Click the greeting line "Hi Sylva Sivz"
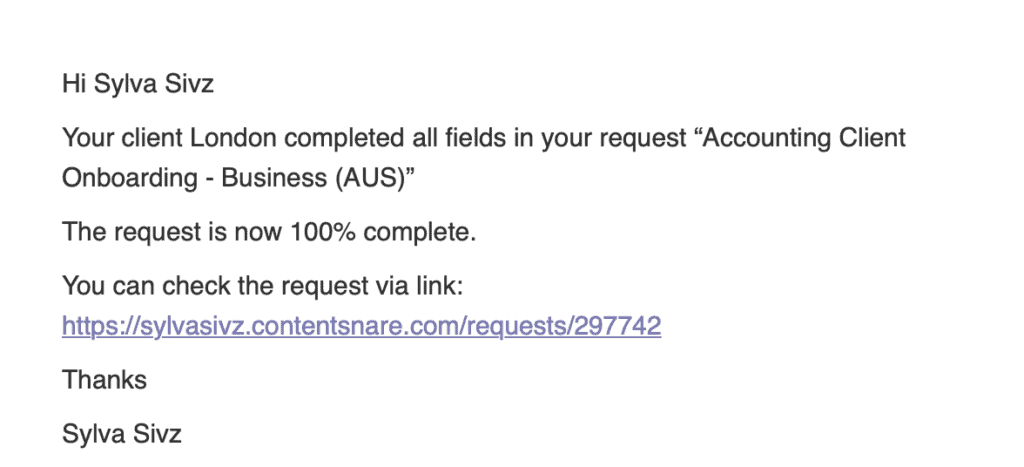Viewport: 1024px width, 467px height. coord(138,84)
